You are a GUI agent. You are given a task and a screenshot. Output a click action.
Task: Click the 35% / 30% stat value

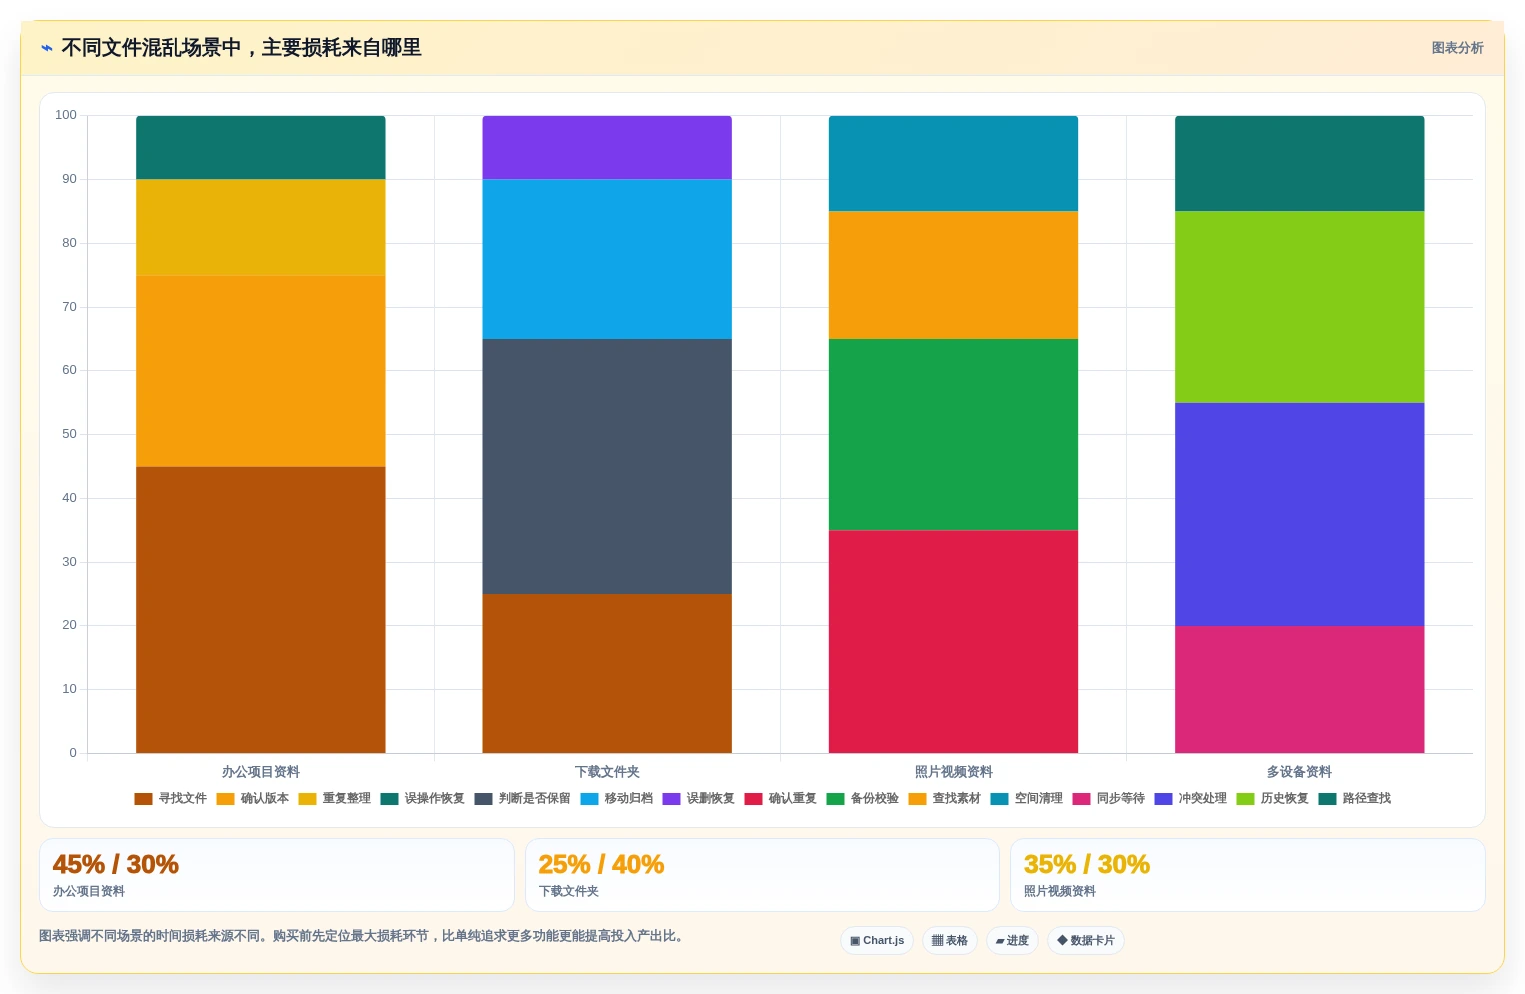1087,864
